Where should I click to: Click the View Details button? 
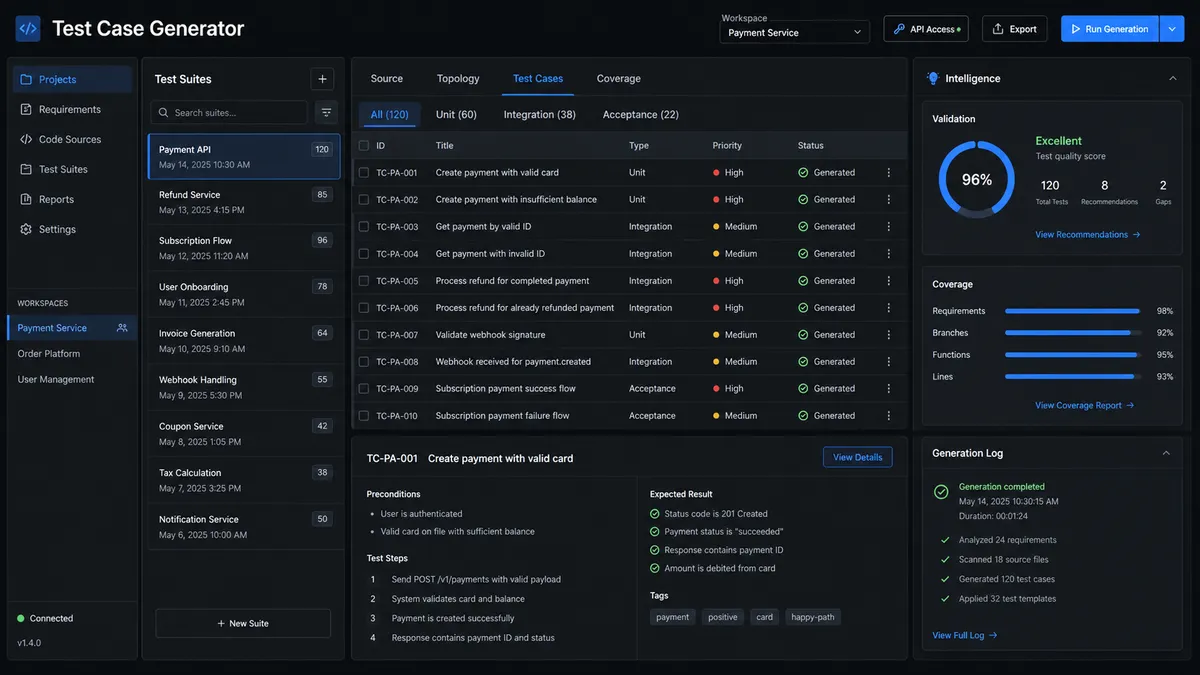(858, 457)
